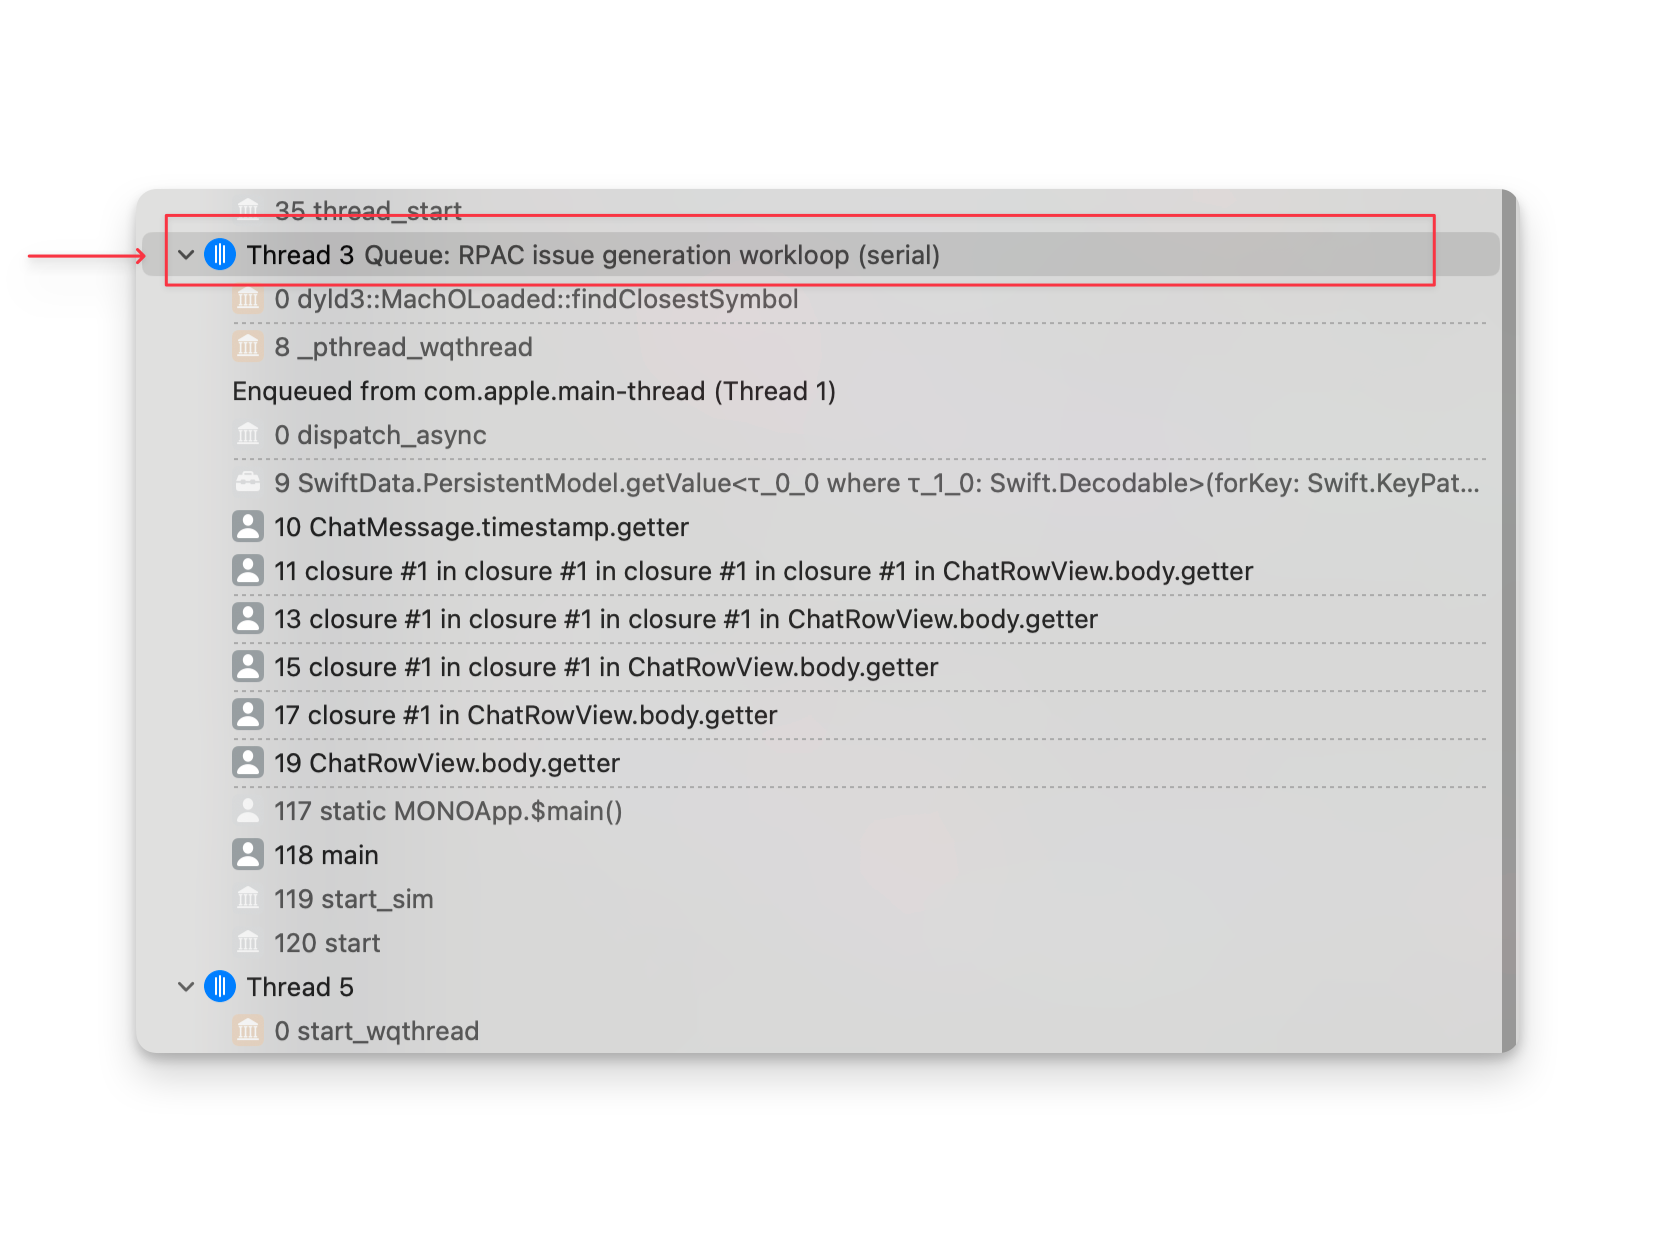The width and height of the screenshot is (1656, 1242).
Task: Click the SwiftData briefcase frame icon
Action: (248, 483)
